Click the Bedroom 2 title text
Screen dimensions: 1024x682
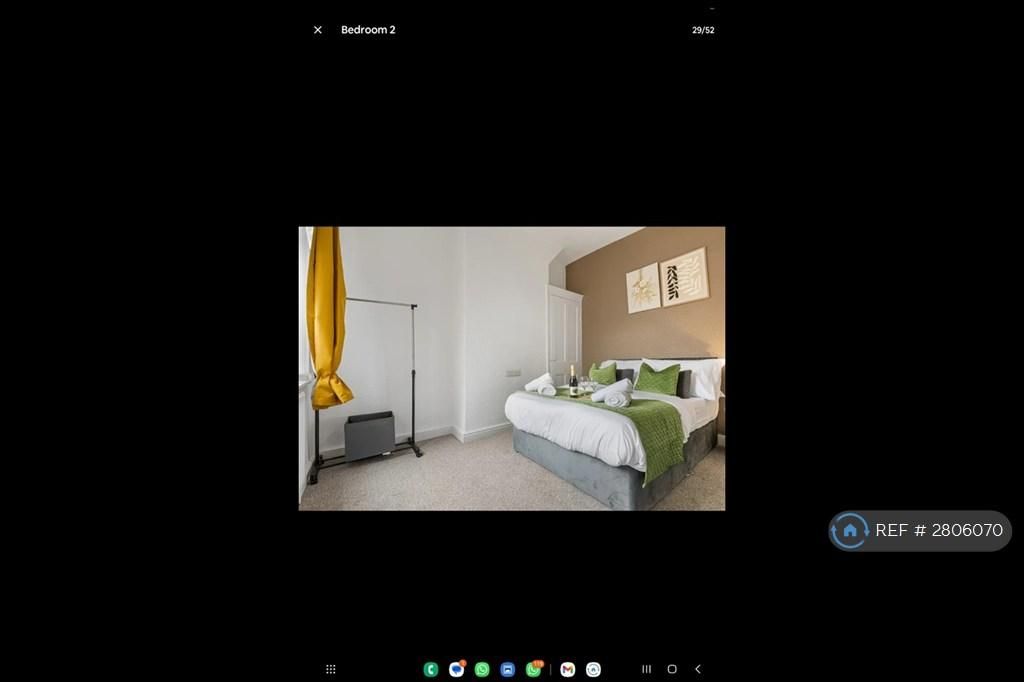tap(368, 30)
